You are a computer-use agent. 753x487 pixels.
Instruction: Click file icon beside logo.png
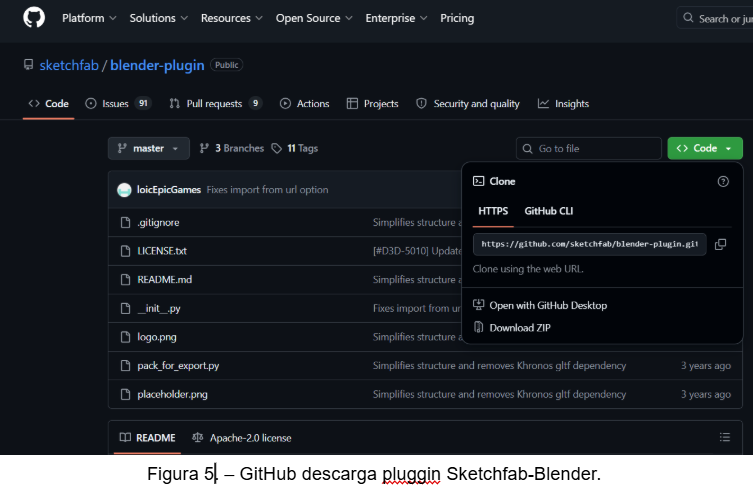click(x=125, y=337)
